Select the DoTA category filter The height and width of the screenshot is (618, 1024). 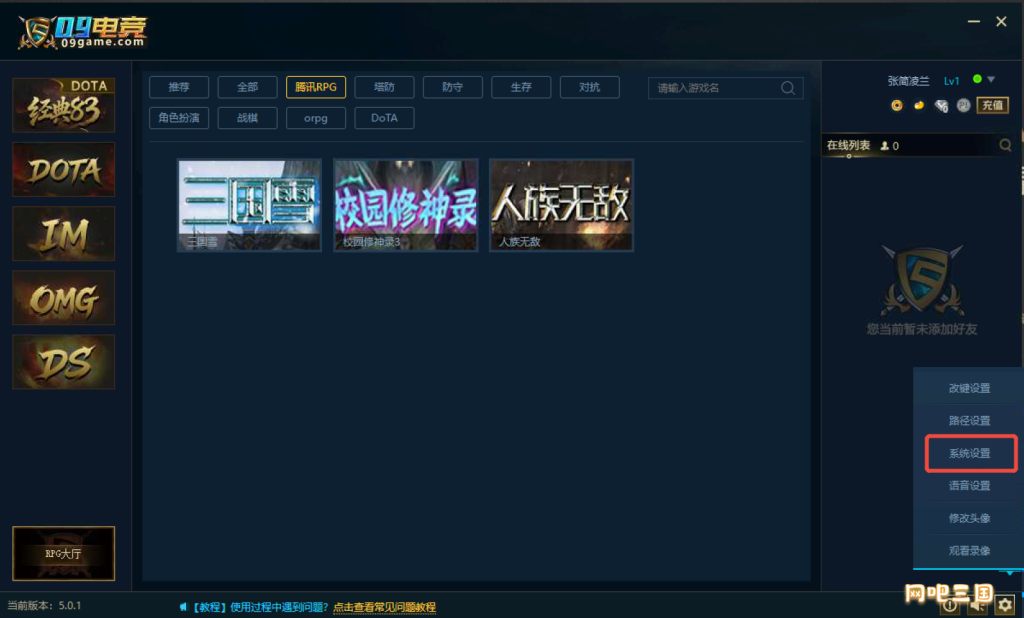tap(384, 118)
